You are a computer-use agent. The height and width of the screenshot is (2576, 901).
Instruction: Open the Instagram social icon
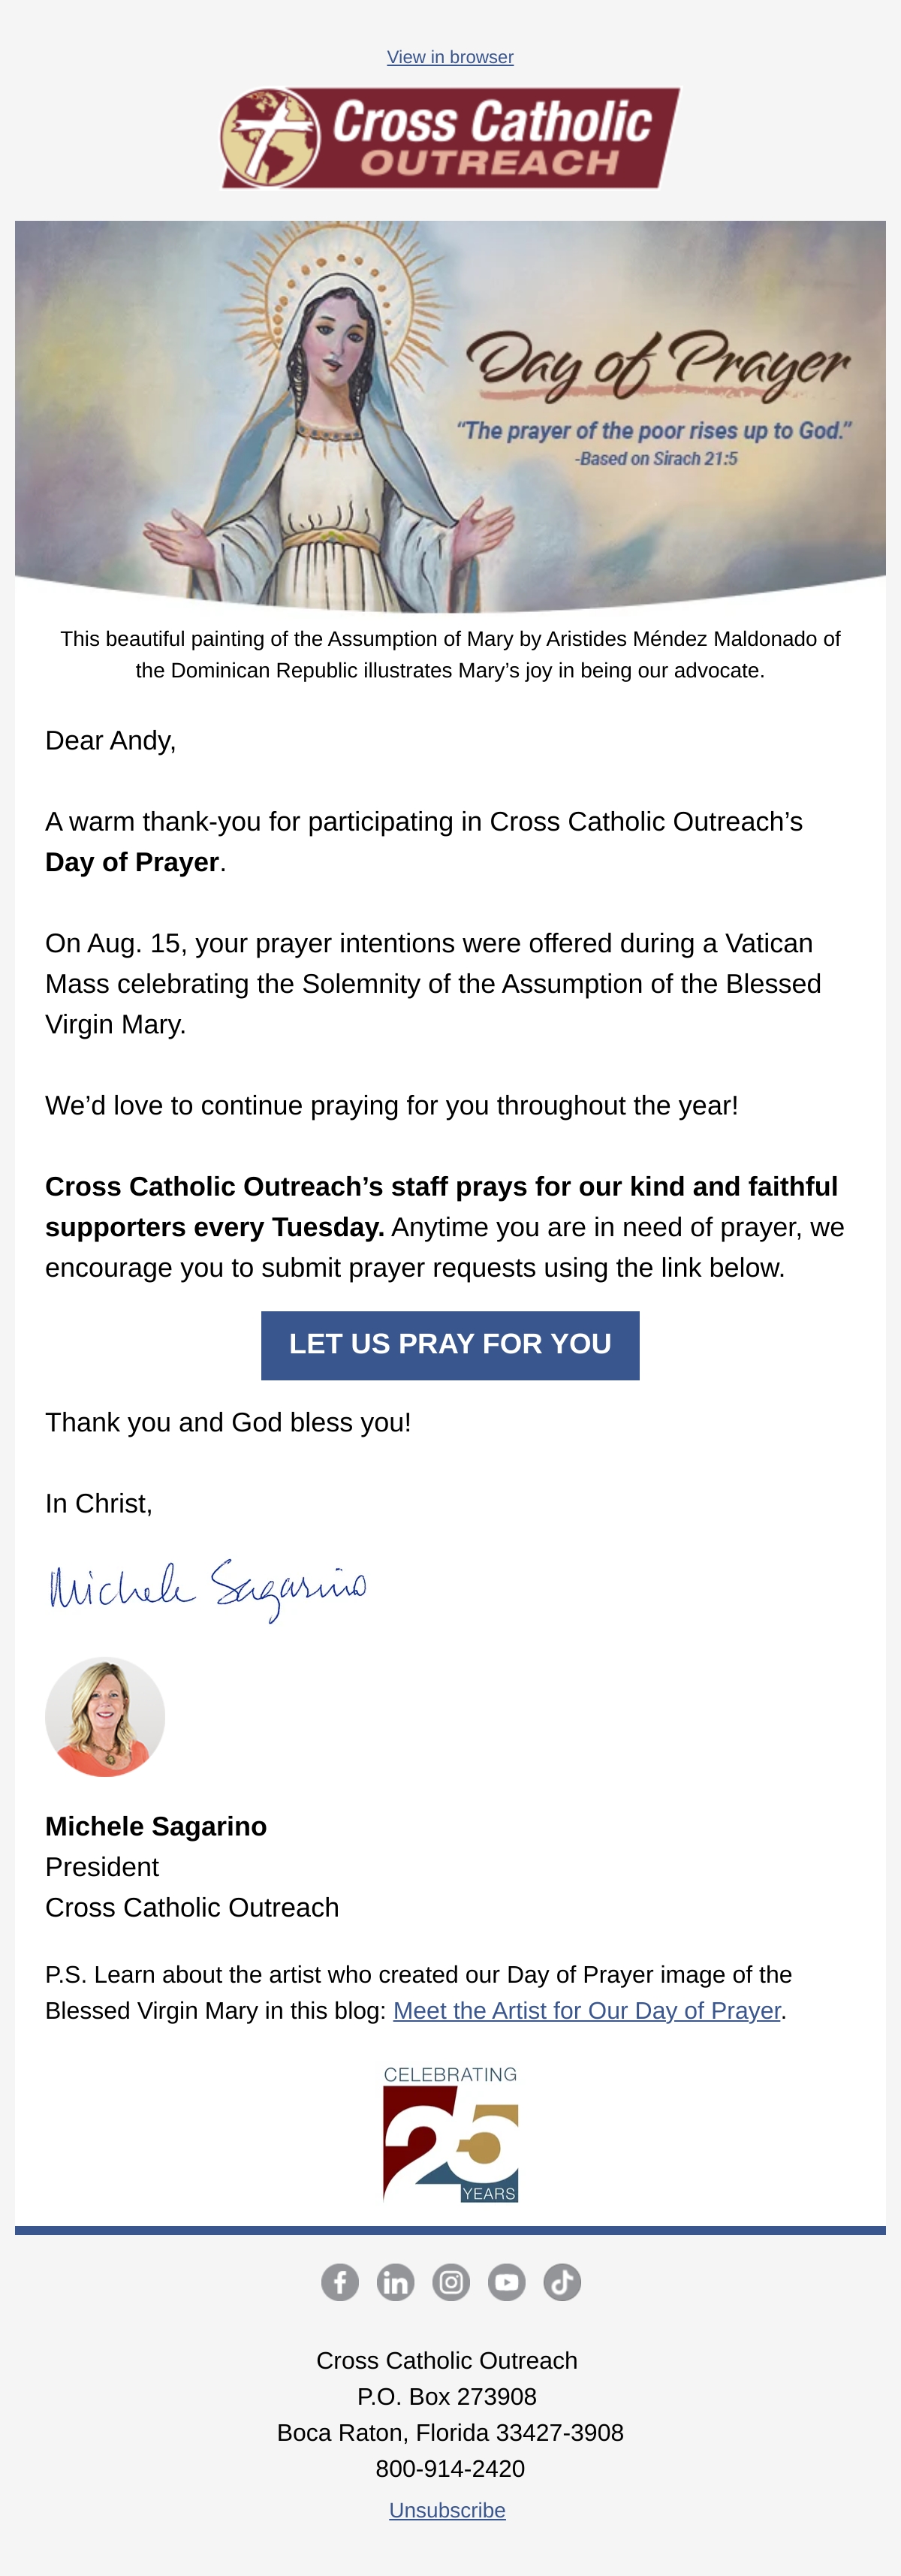451,2282
